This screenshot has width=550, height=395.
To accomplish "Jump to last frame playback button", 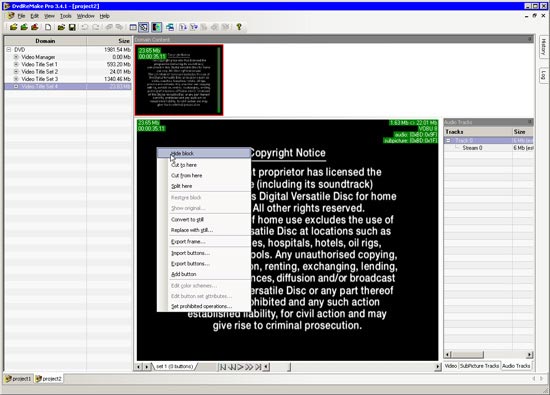I will (258, 367).
